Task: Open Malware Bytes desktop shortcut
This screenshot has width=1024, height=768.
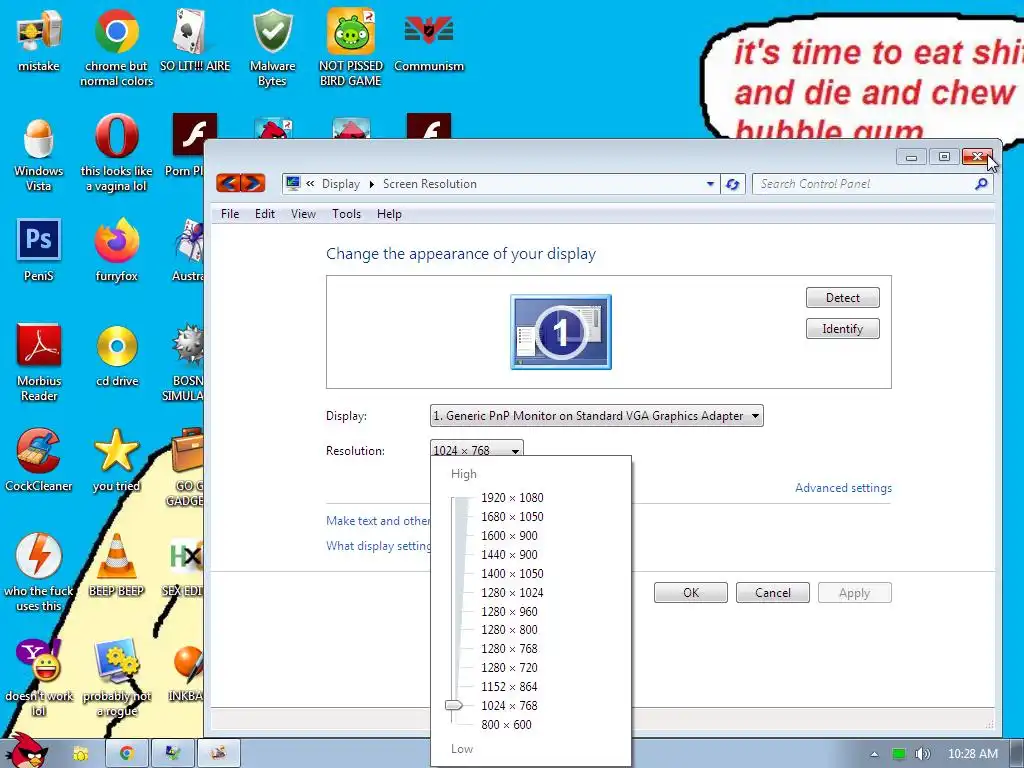Action: point(272,47)
